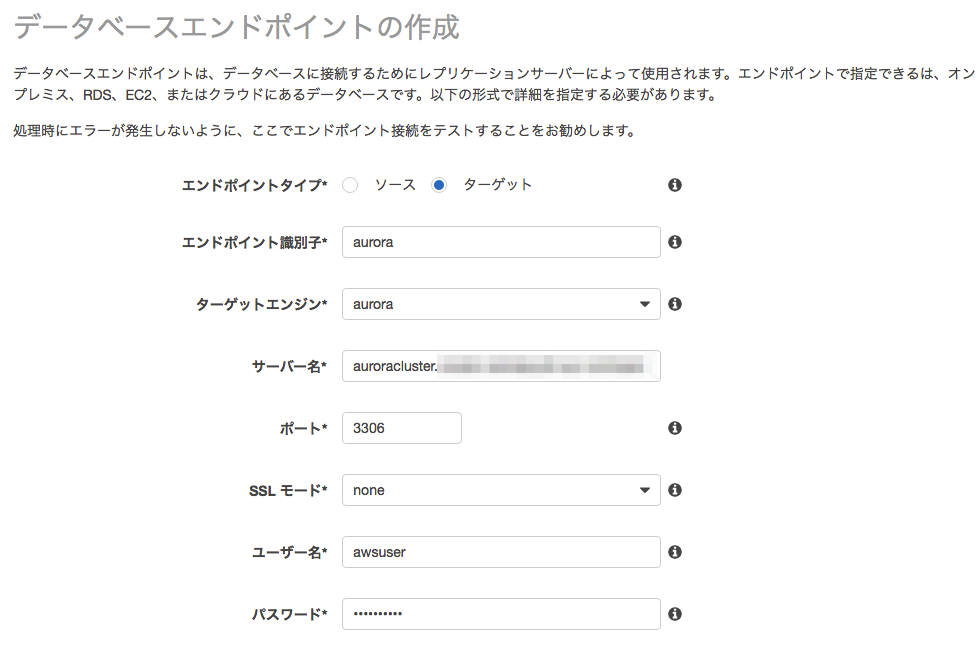This screenshot has height=646, width=979.
Task: Select the ポート field showing 3306
Action: [x=401, y=428]
